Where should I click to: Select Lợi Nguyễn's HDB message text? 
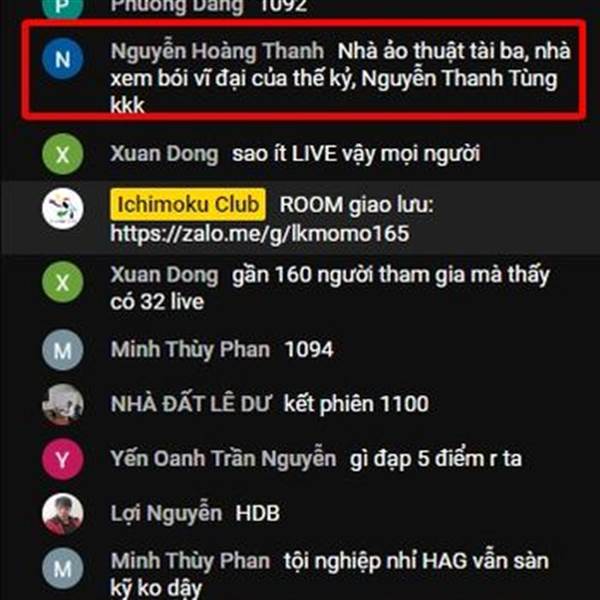258,514
